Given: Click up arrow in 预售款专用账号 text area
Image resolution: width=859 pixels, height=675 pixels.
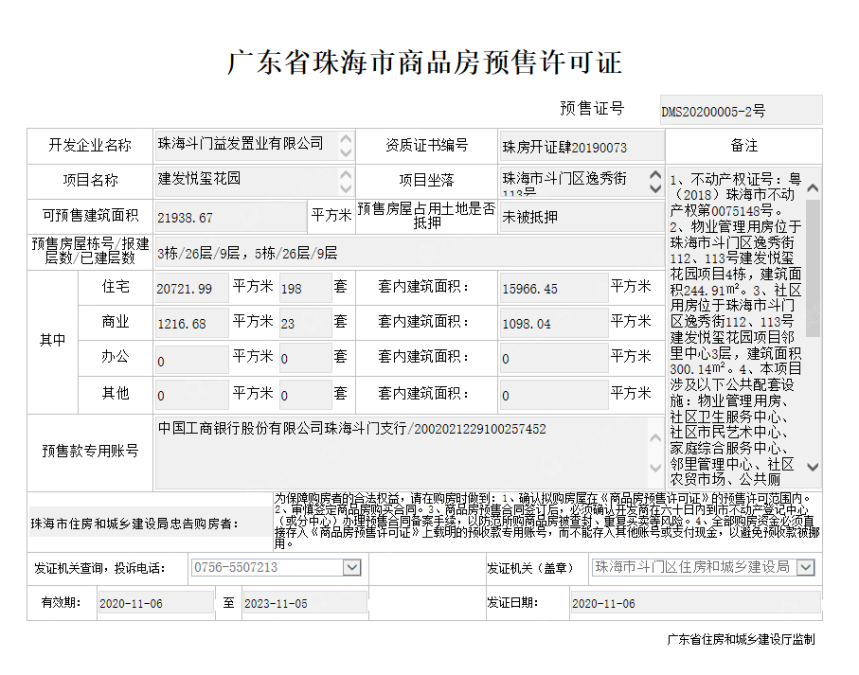Looking at the screenshot, I should pos(655,438).
